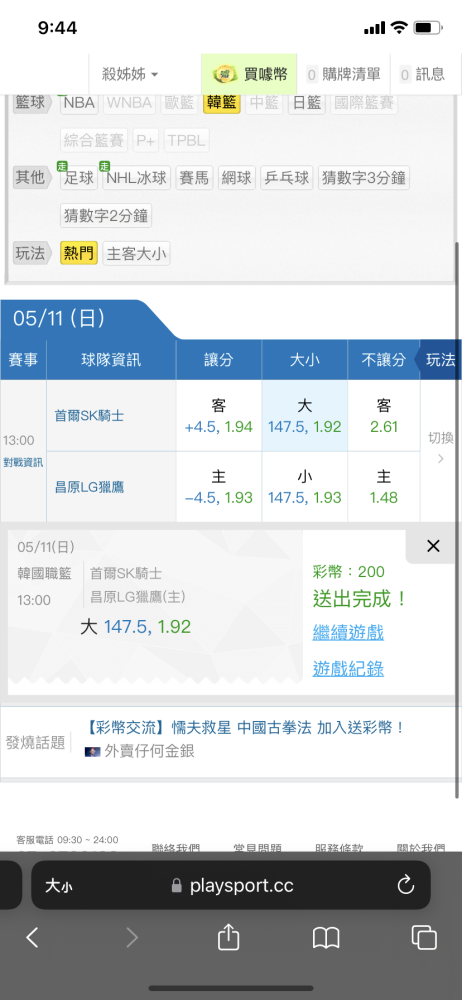This screenshot has height=1000, width=462.
Task: Close the bet confirmation slip
Action: 433,546
